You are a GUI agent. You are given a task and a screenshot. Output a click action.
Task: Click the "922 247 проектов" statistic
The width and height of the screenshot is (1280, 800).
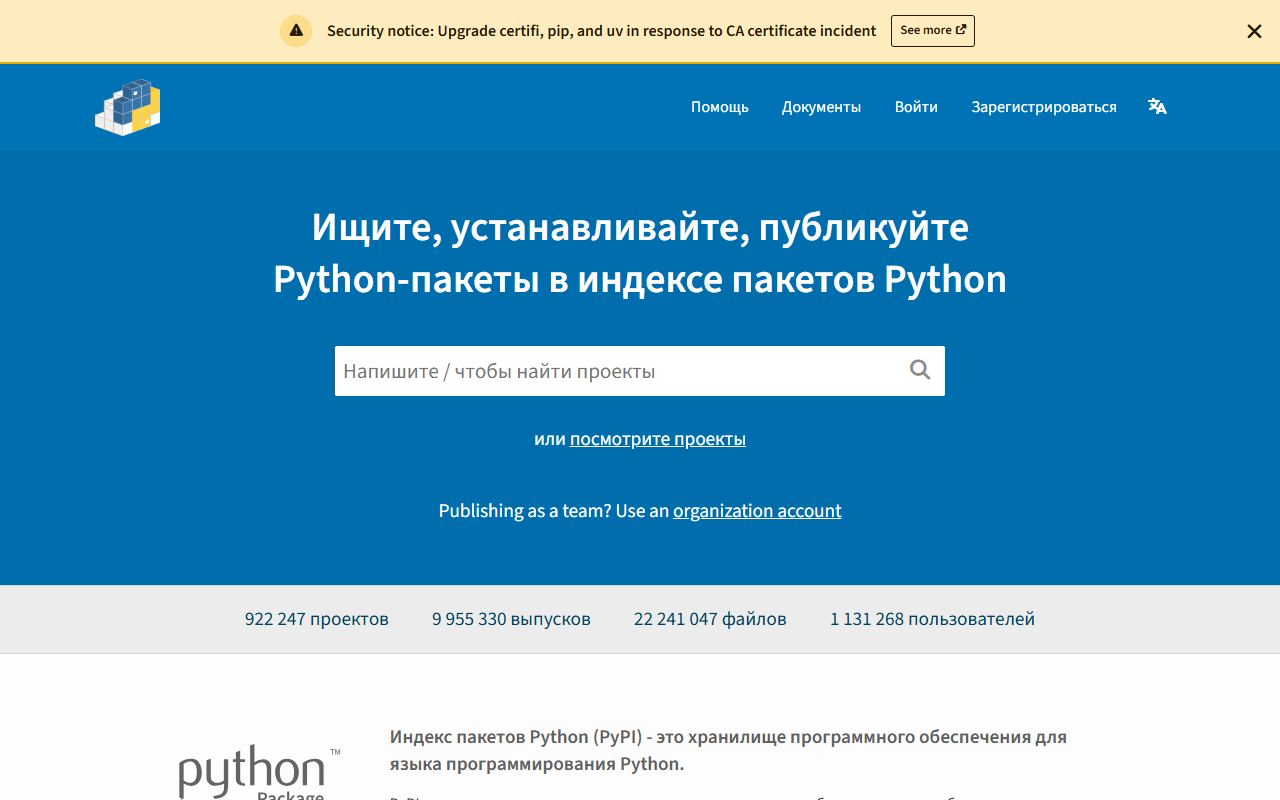pyautogui.click(x=317, y=619)
